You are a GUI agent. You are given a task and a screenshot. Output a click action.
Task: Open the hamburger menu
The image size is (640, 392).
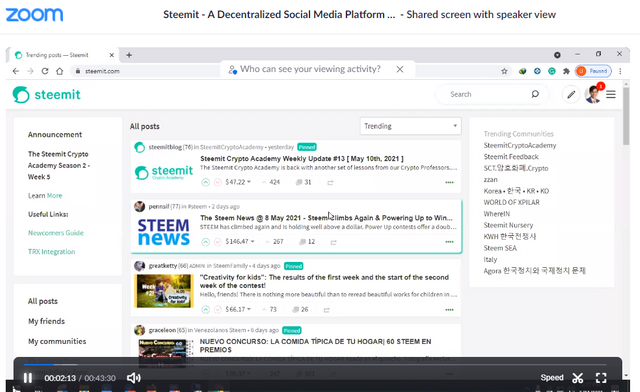click(x=611, y=95)
